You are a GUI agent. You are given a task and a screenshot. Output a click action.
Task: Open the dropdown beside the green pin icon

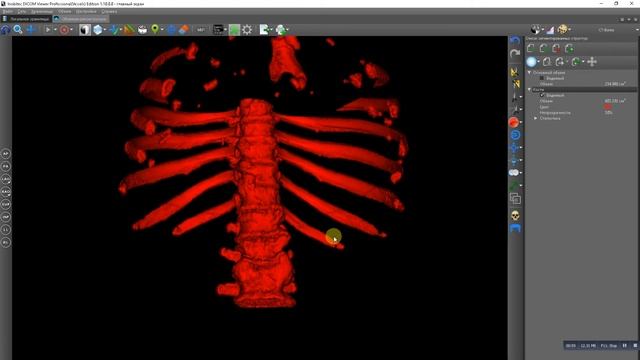pyautogui.click(x=162, y=29)
